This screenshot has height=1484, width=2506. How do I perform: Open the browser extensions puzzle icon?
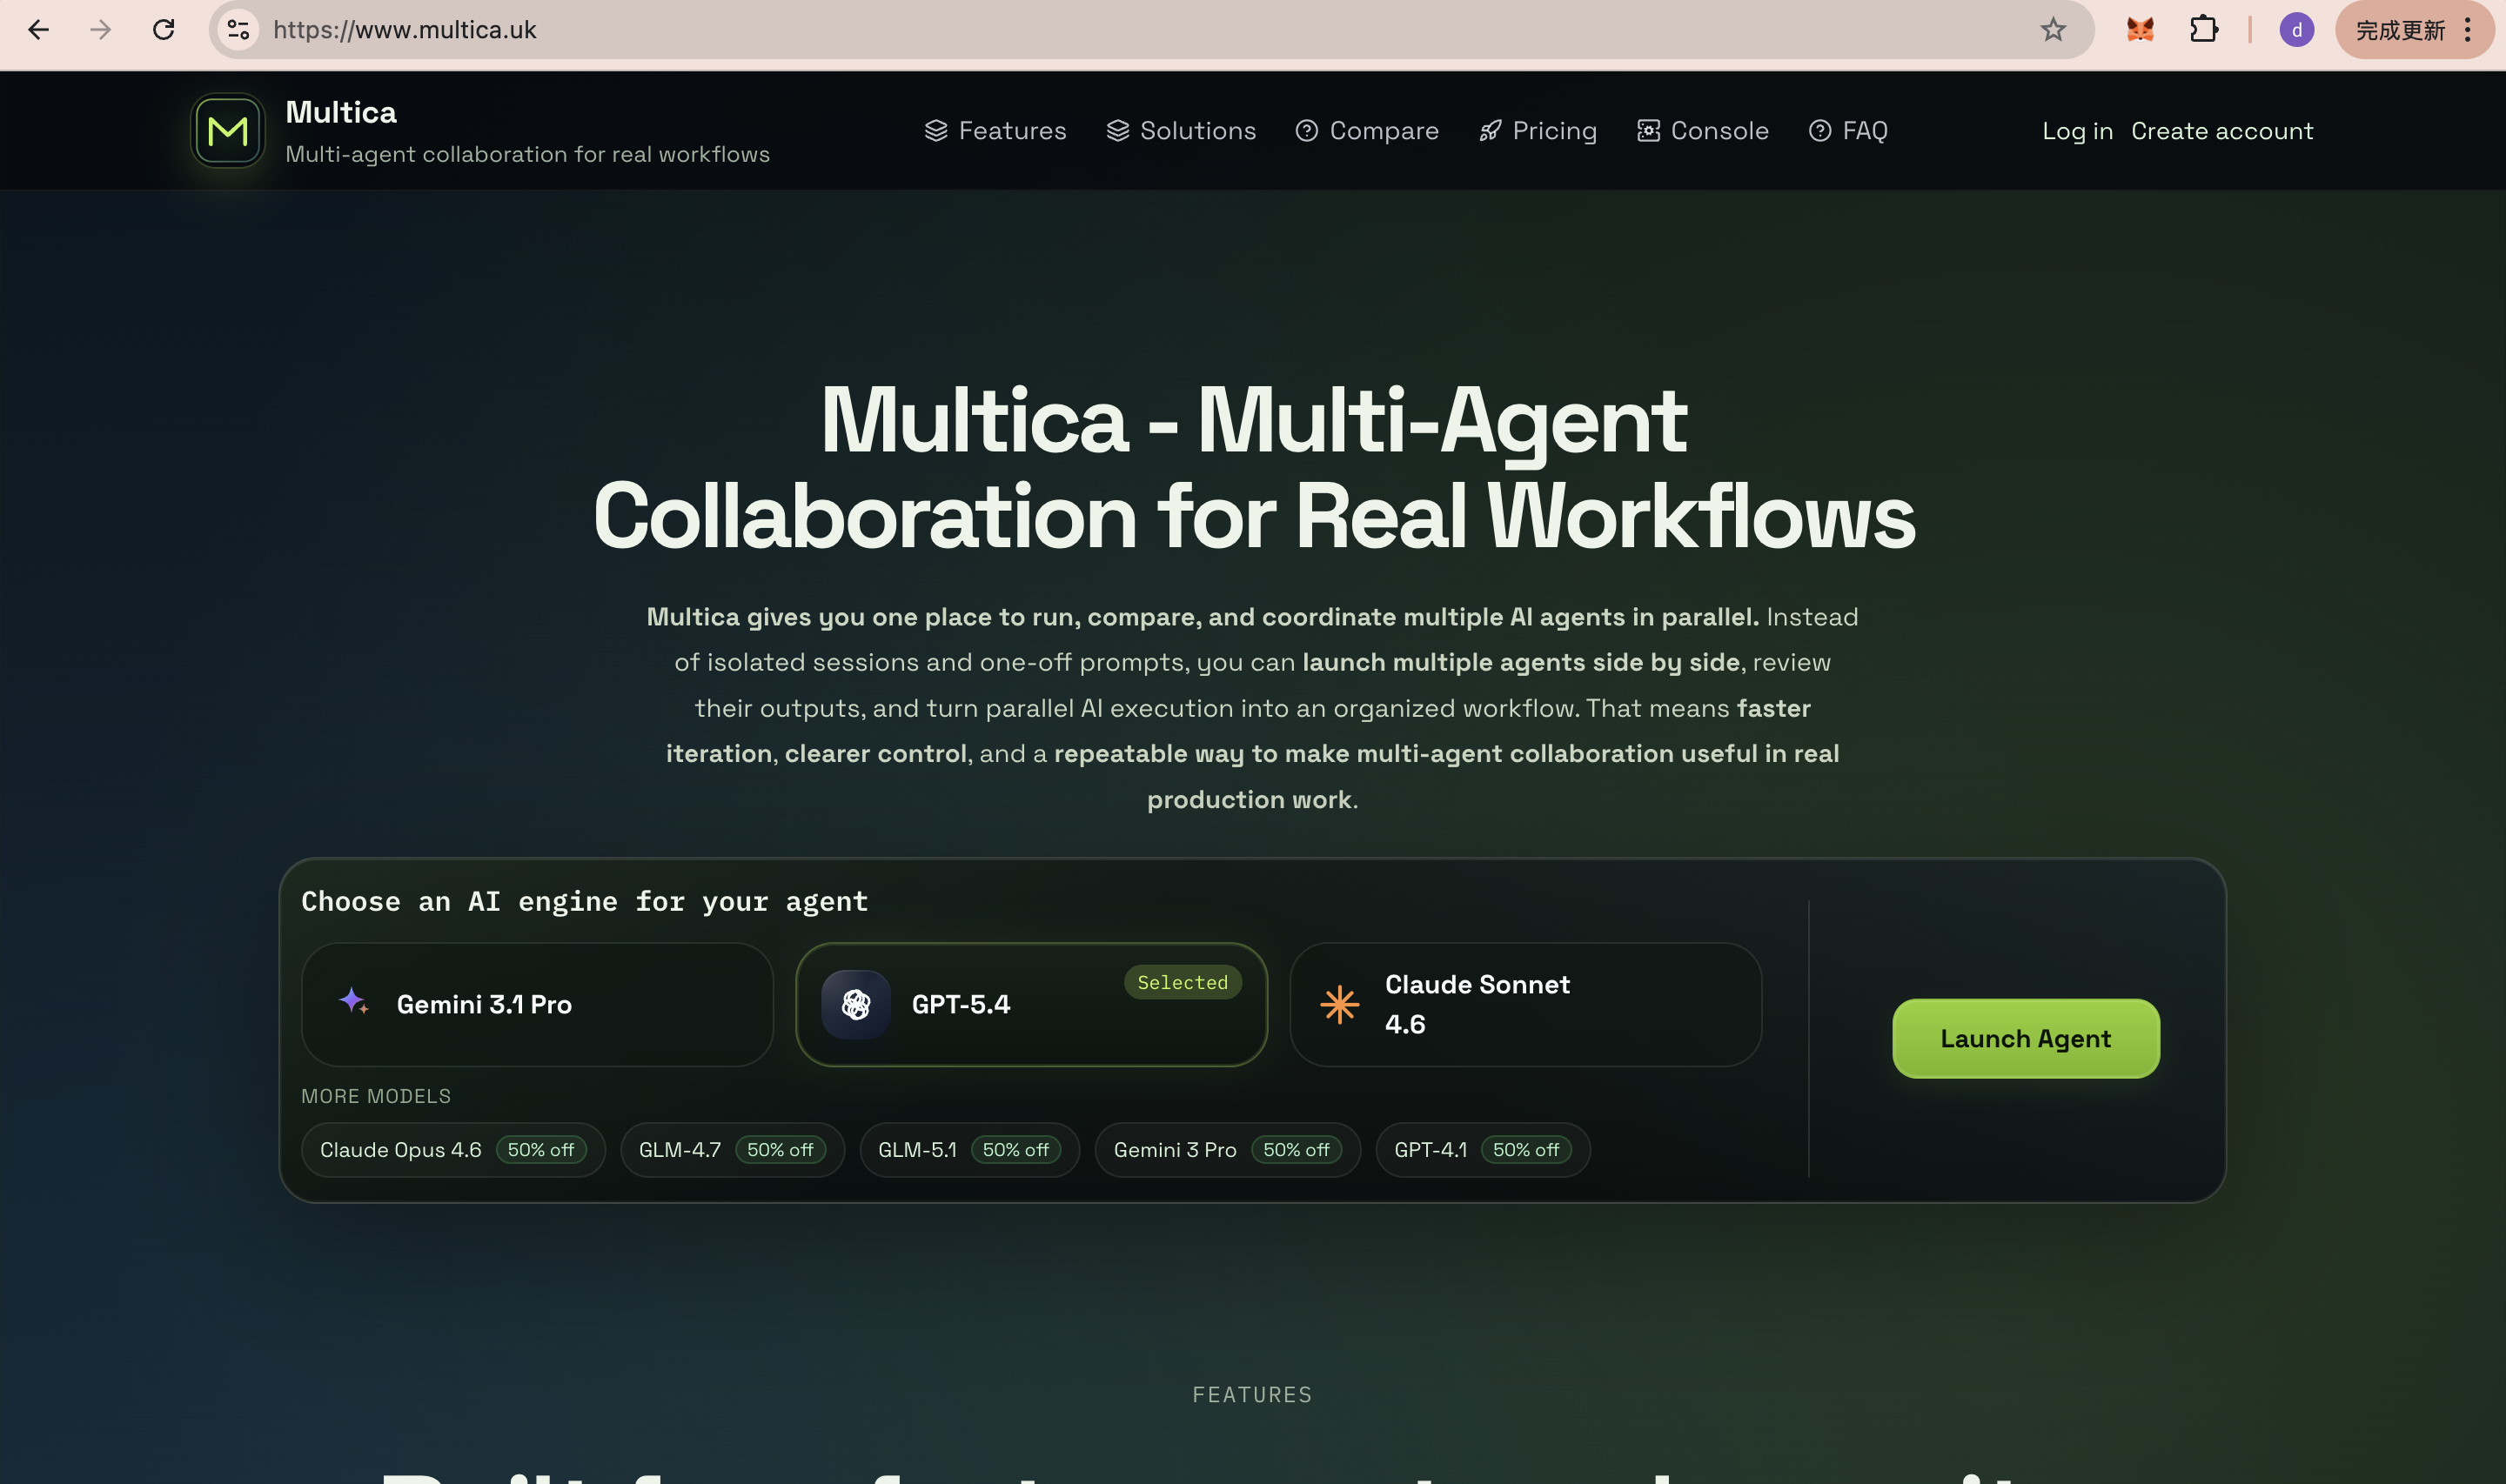click(2204, 30)
